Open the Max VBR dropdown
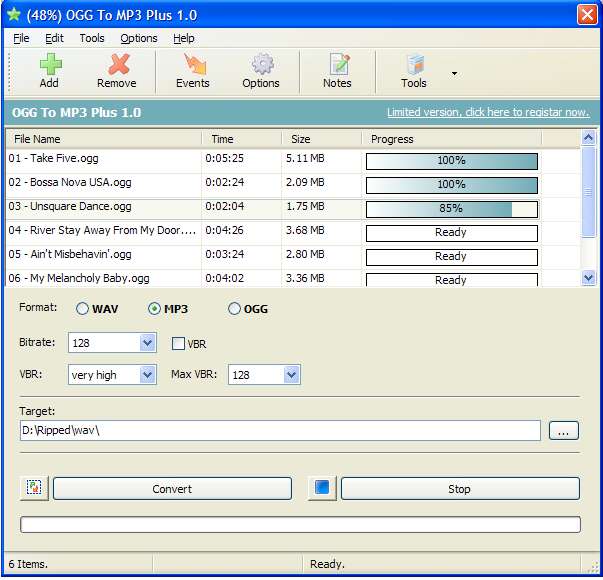This screenshot has height=580, width=603. pyautogui.click(x=292, y=374)
